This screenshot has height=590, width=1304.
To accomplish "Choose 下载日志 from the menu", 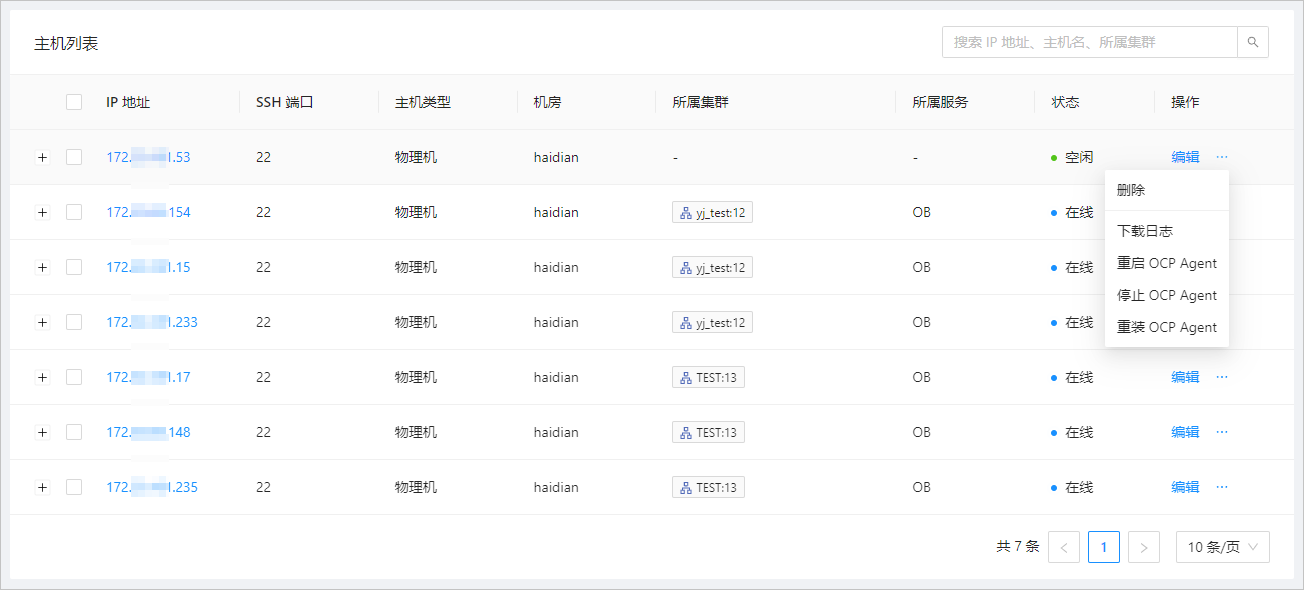I will tap(1167, 231).
